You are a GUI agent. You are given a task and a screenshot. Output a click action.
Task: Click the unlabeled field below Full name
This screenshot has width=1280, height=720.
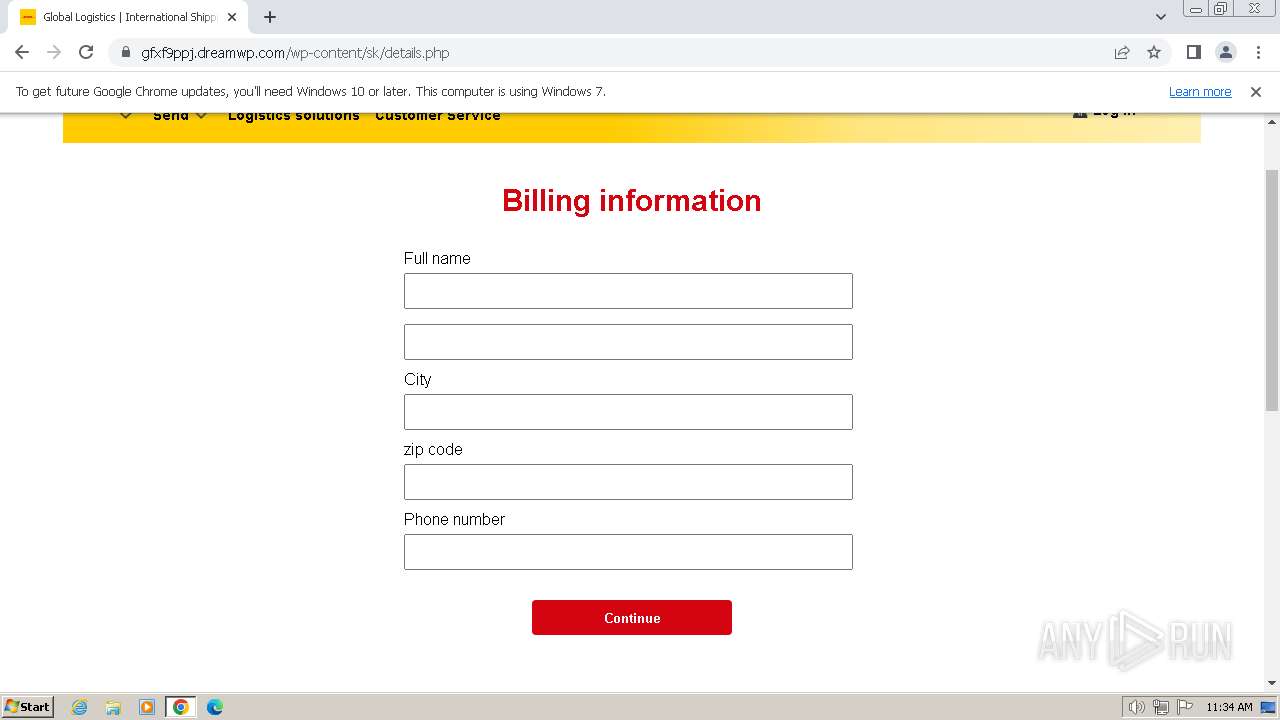(x=628, y=342)
